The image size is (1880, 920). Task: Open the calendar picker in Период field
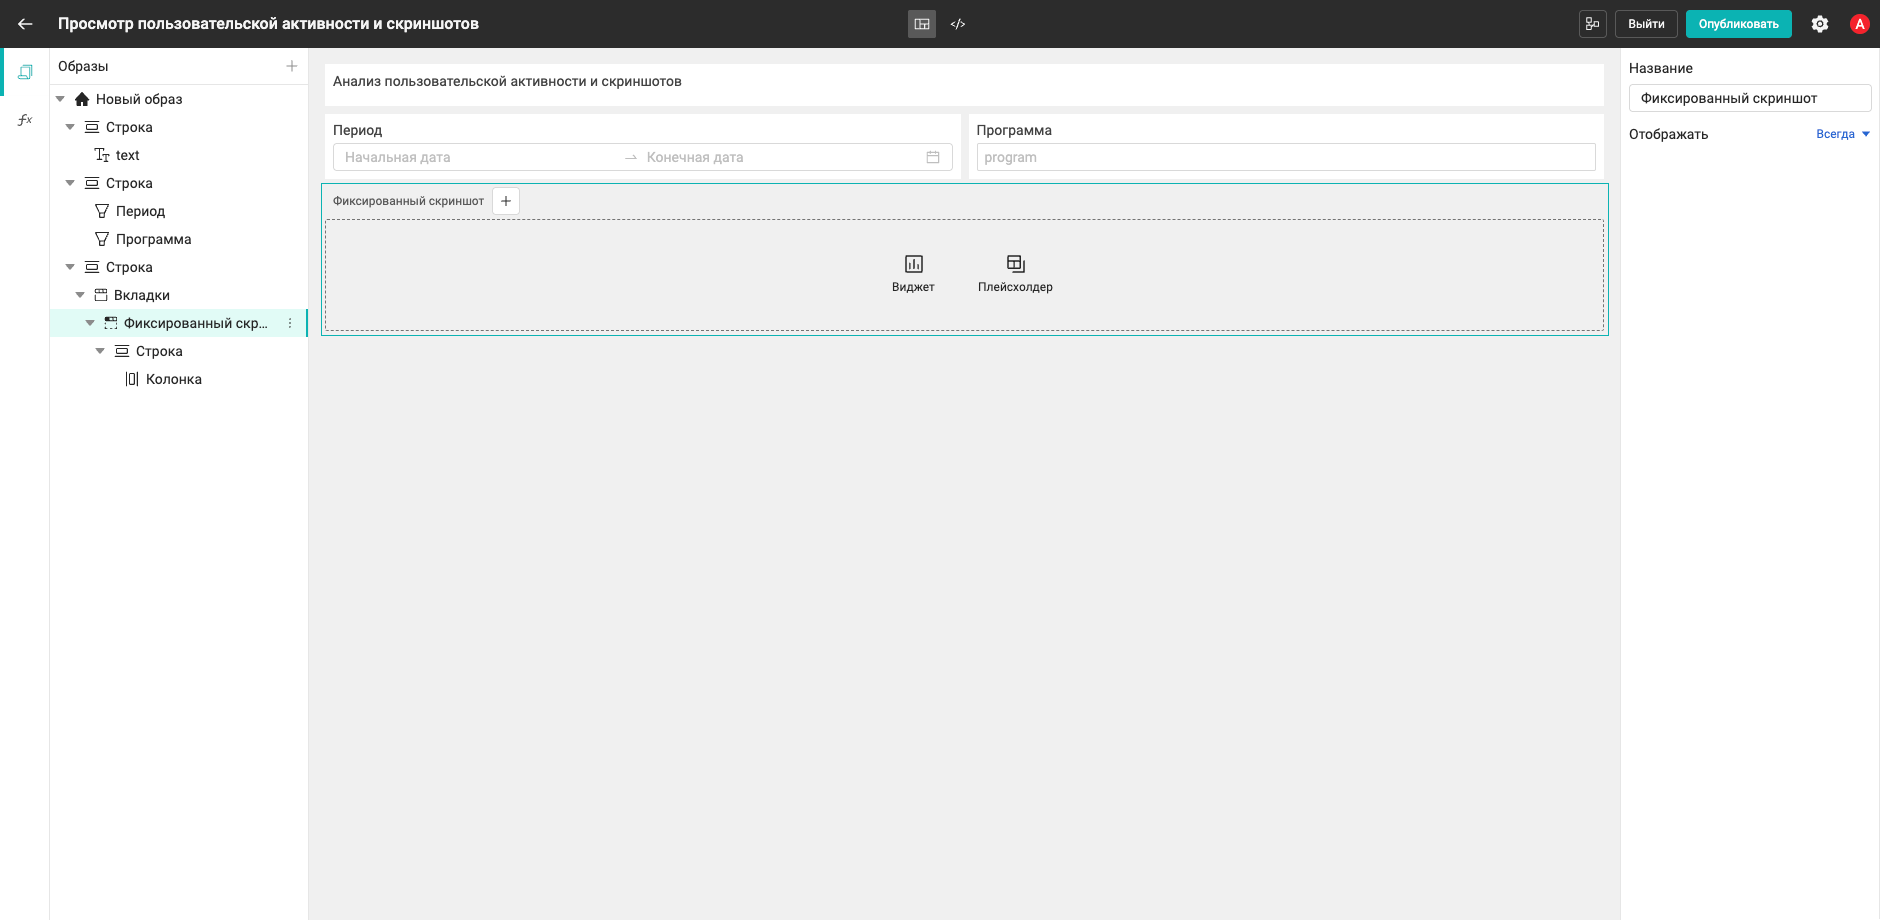pos(933,157)
